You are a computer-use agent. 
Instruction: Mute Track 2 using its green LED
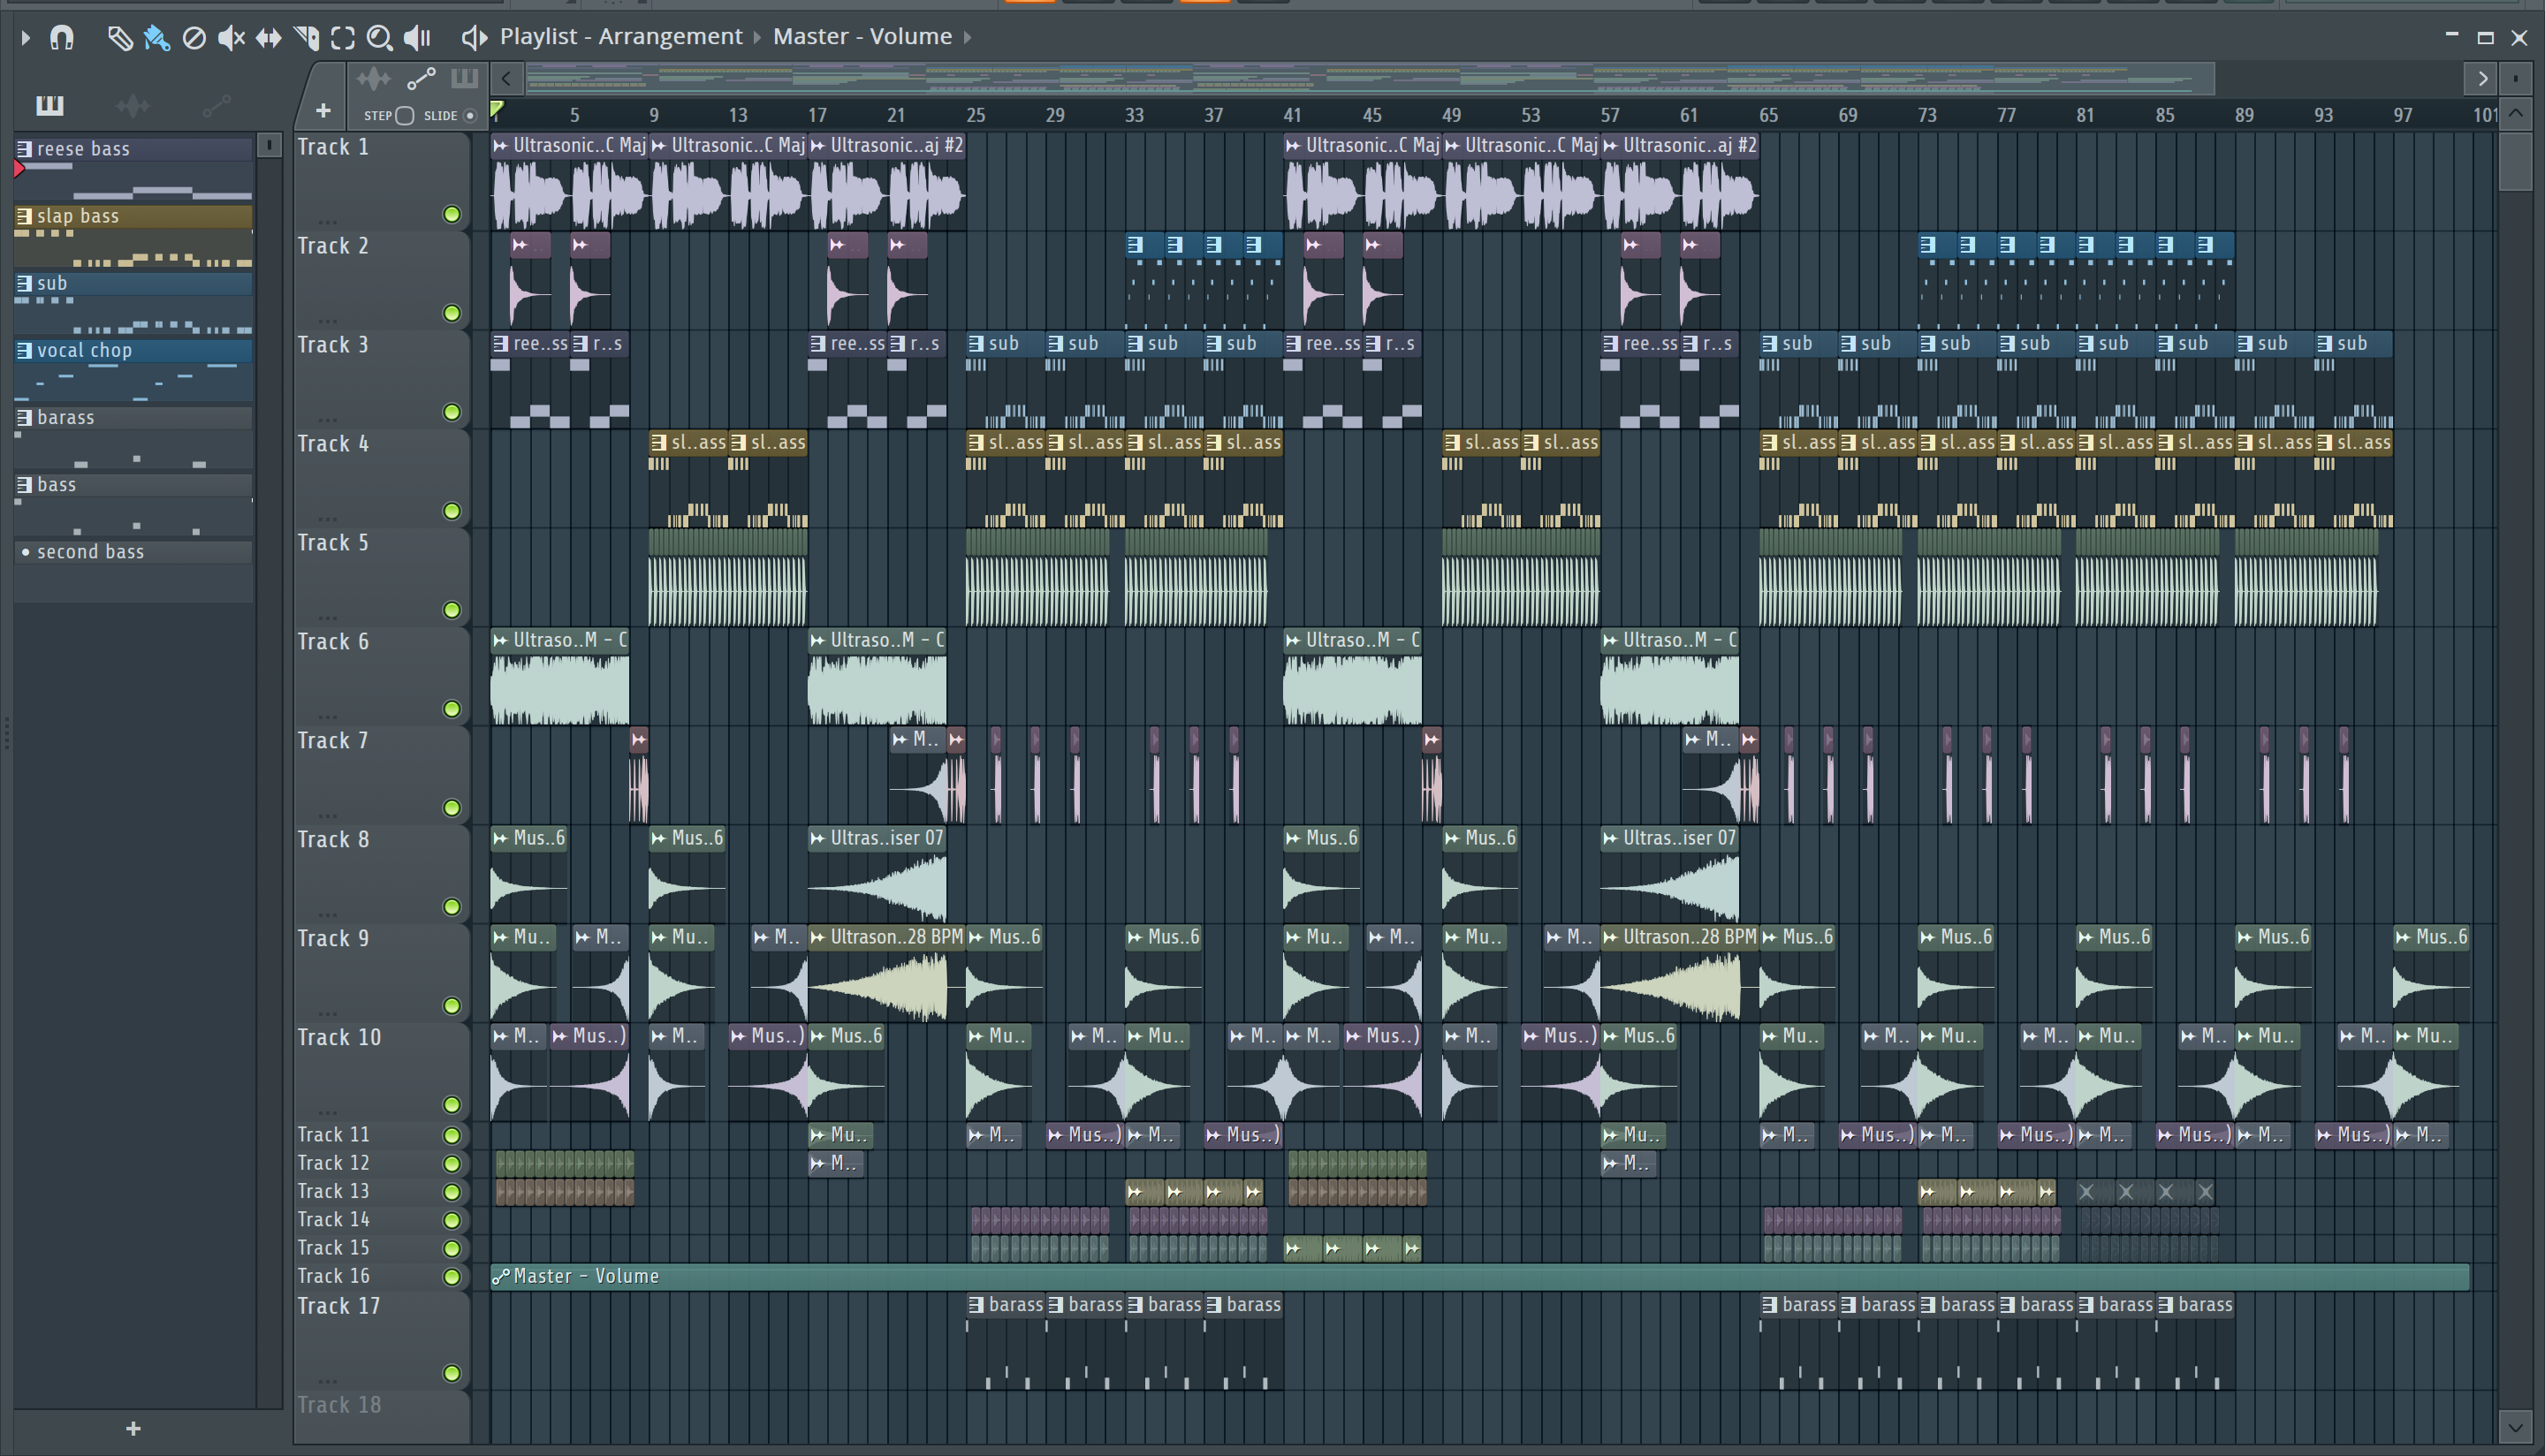click(452, 313)
